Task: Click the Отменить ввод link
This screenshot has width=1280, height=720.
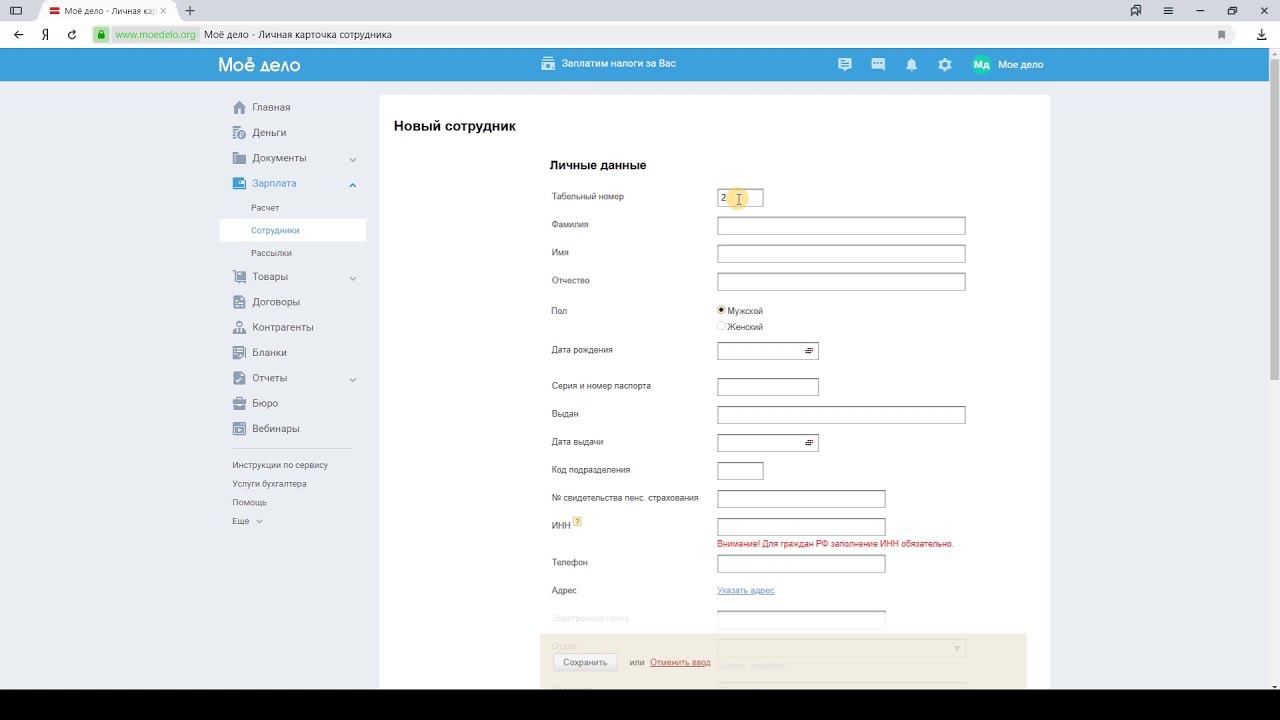Action: click(x=680, y=662)
